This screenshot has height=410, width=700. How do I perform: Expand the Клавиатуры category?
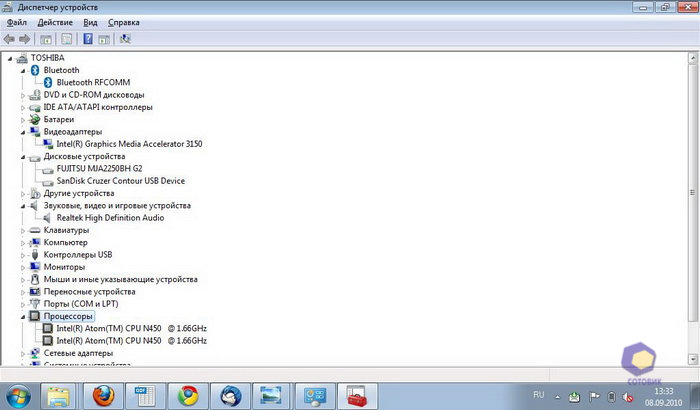pyautogui.click(x=24, y=230)
